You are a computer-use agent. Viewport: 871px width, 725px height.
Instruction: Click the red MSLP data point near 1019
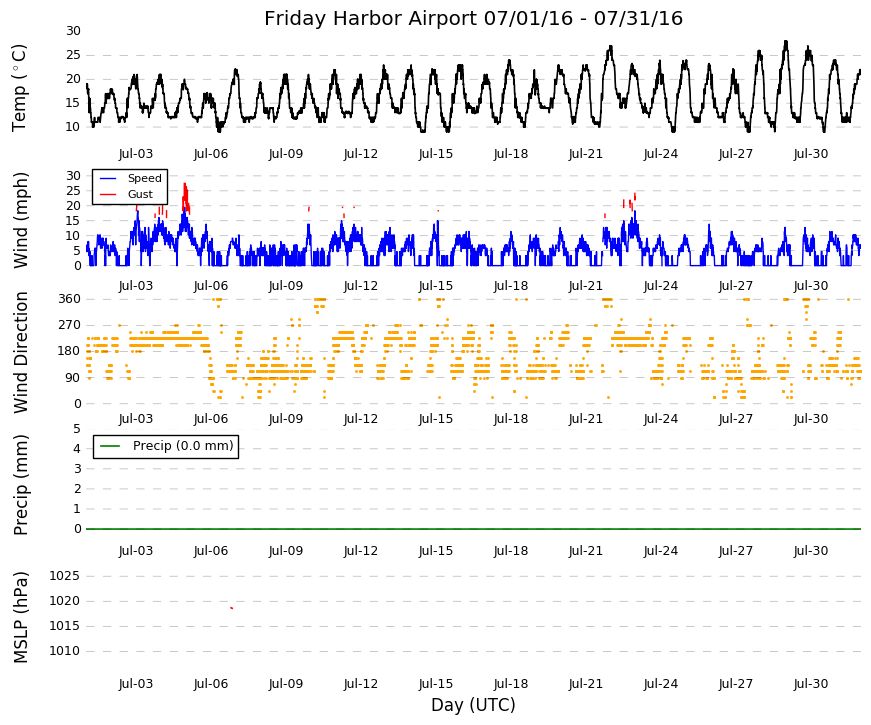tap(232, 608)
